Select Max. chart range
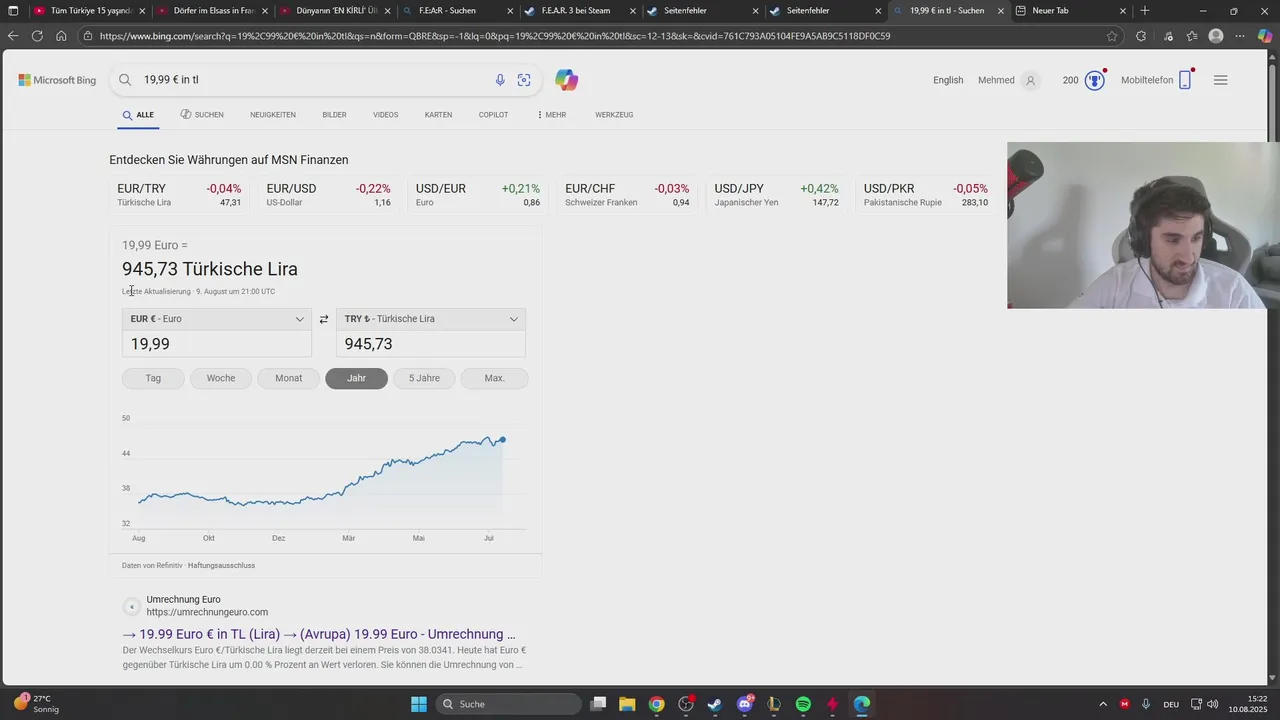Screen dimensions: 1280x720 point(494,378)
